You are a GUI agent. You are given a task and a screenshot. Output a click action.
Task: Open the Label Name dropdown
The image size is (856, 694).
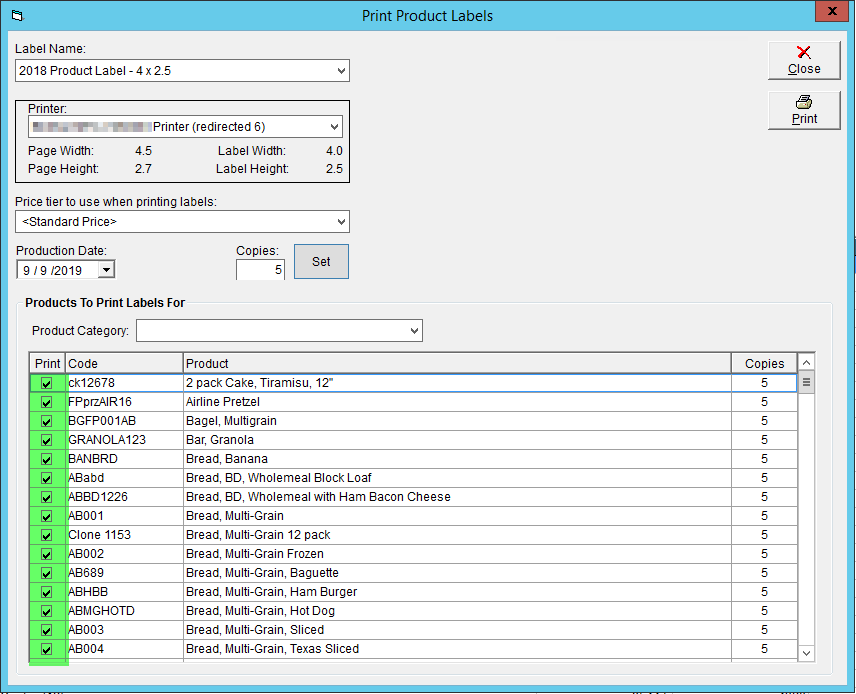pos(341,70)
